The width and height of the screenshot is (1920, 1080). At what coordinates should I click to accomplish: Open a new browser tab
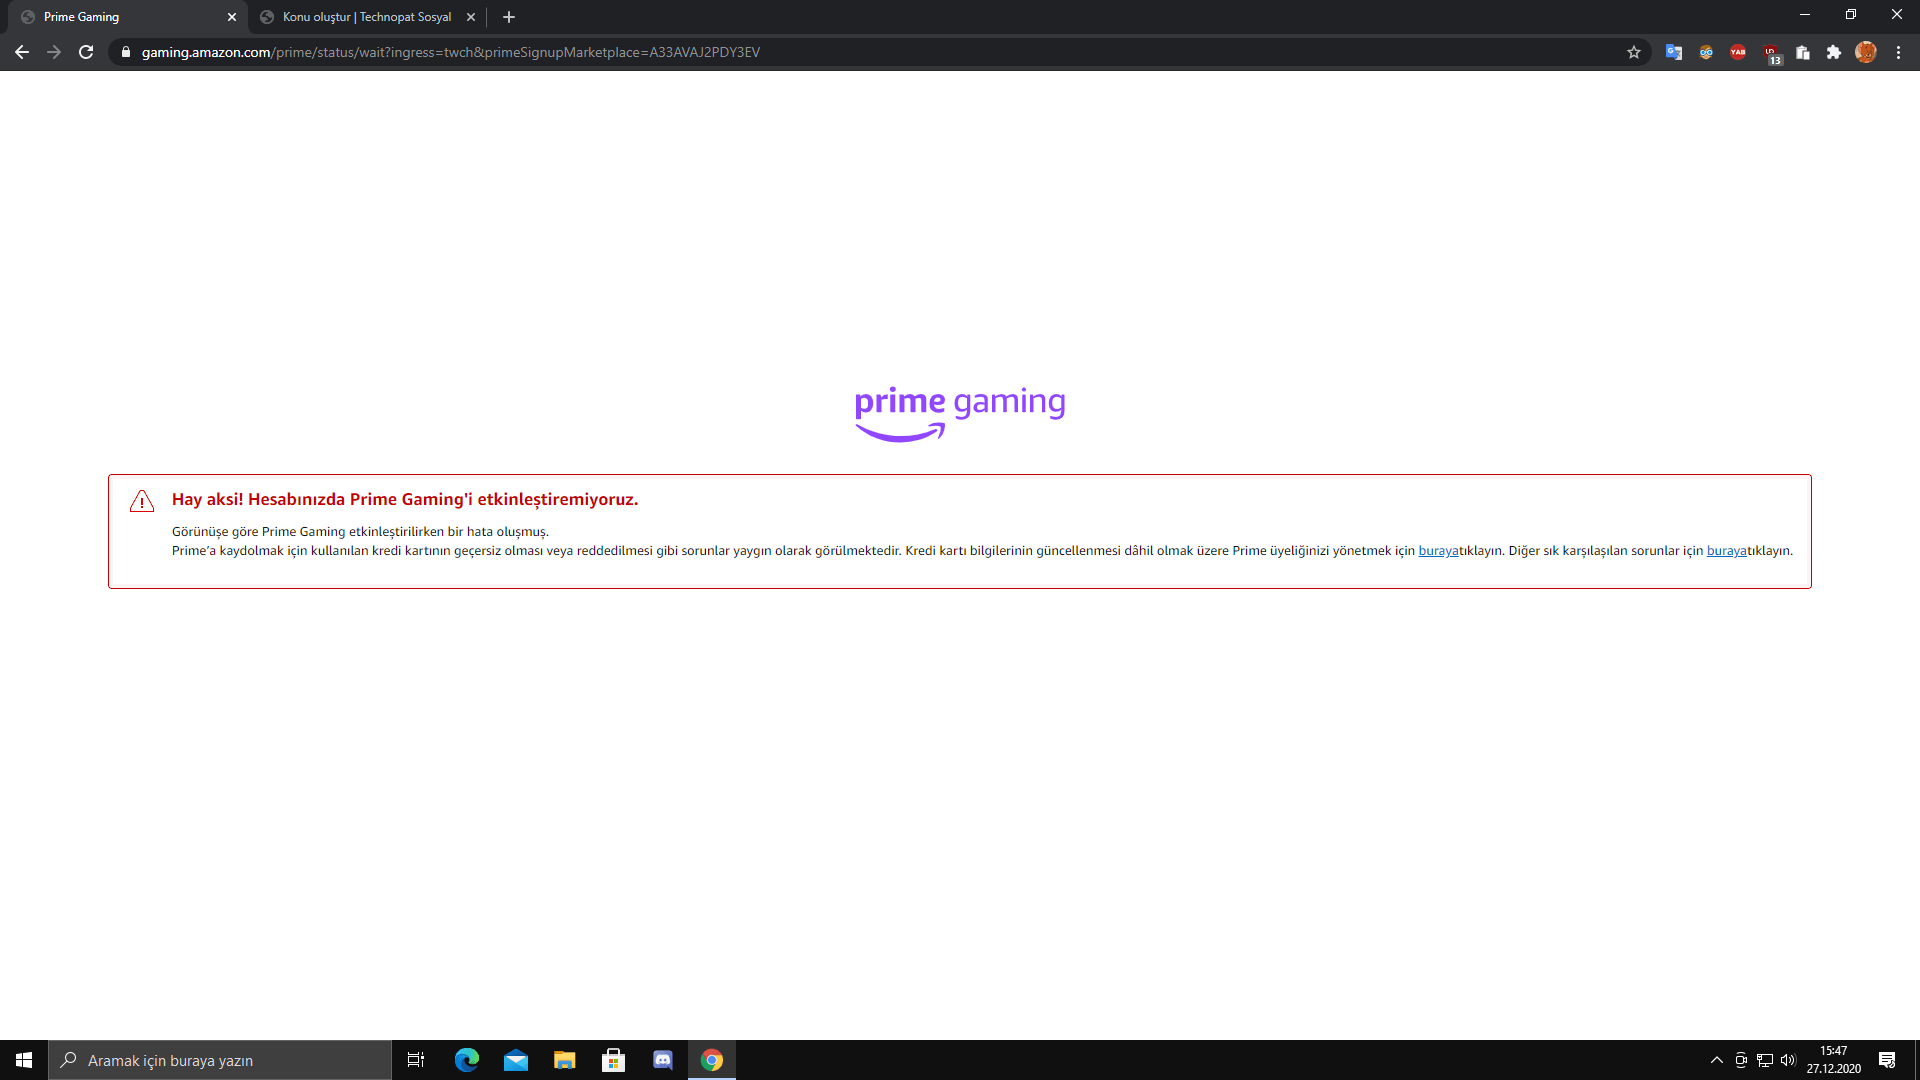[x=509, y=17]
